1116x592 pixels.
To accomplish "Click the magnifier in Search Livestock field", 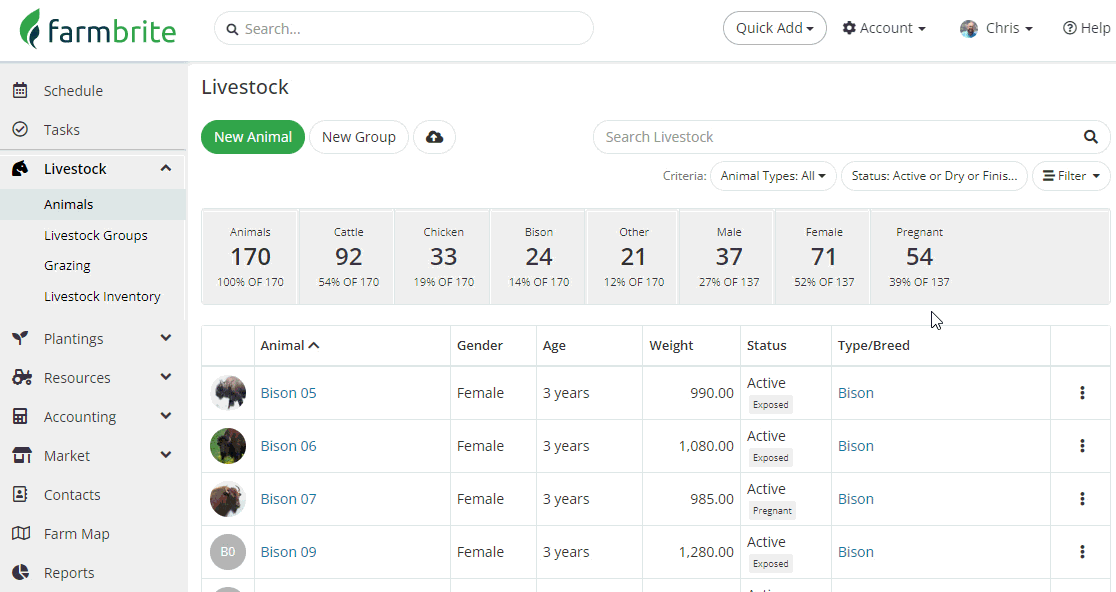I will 1090,137.
